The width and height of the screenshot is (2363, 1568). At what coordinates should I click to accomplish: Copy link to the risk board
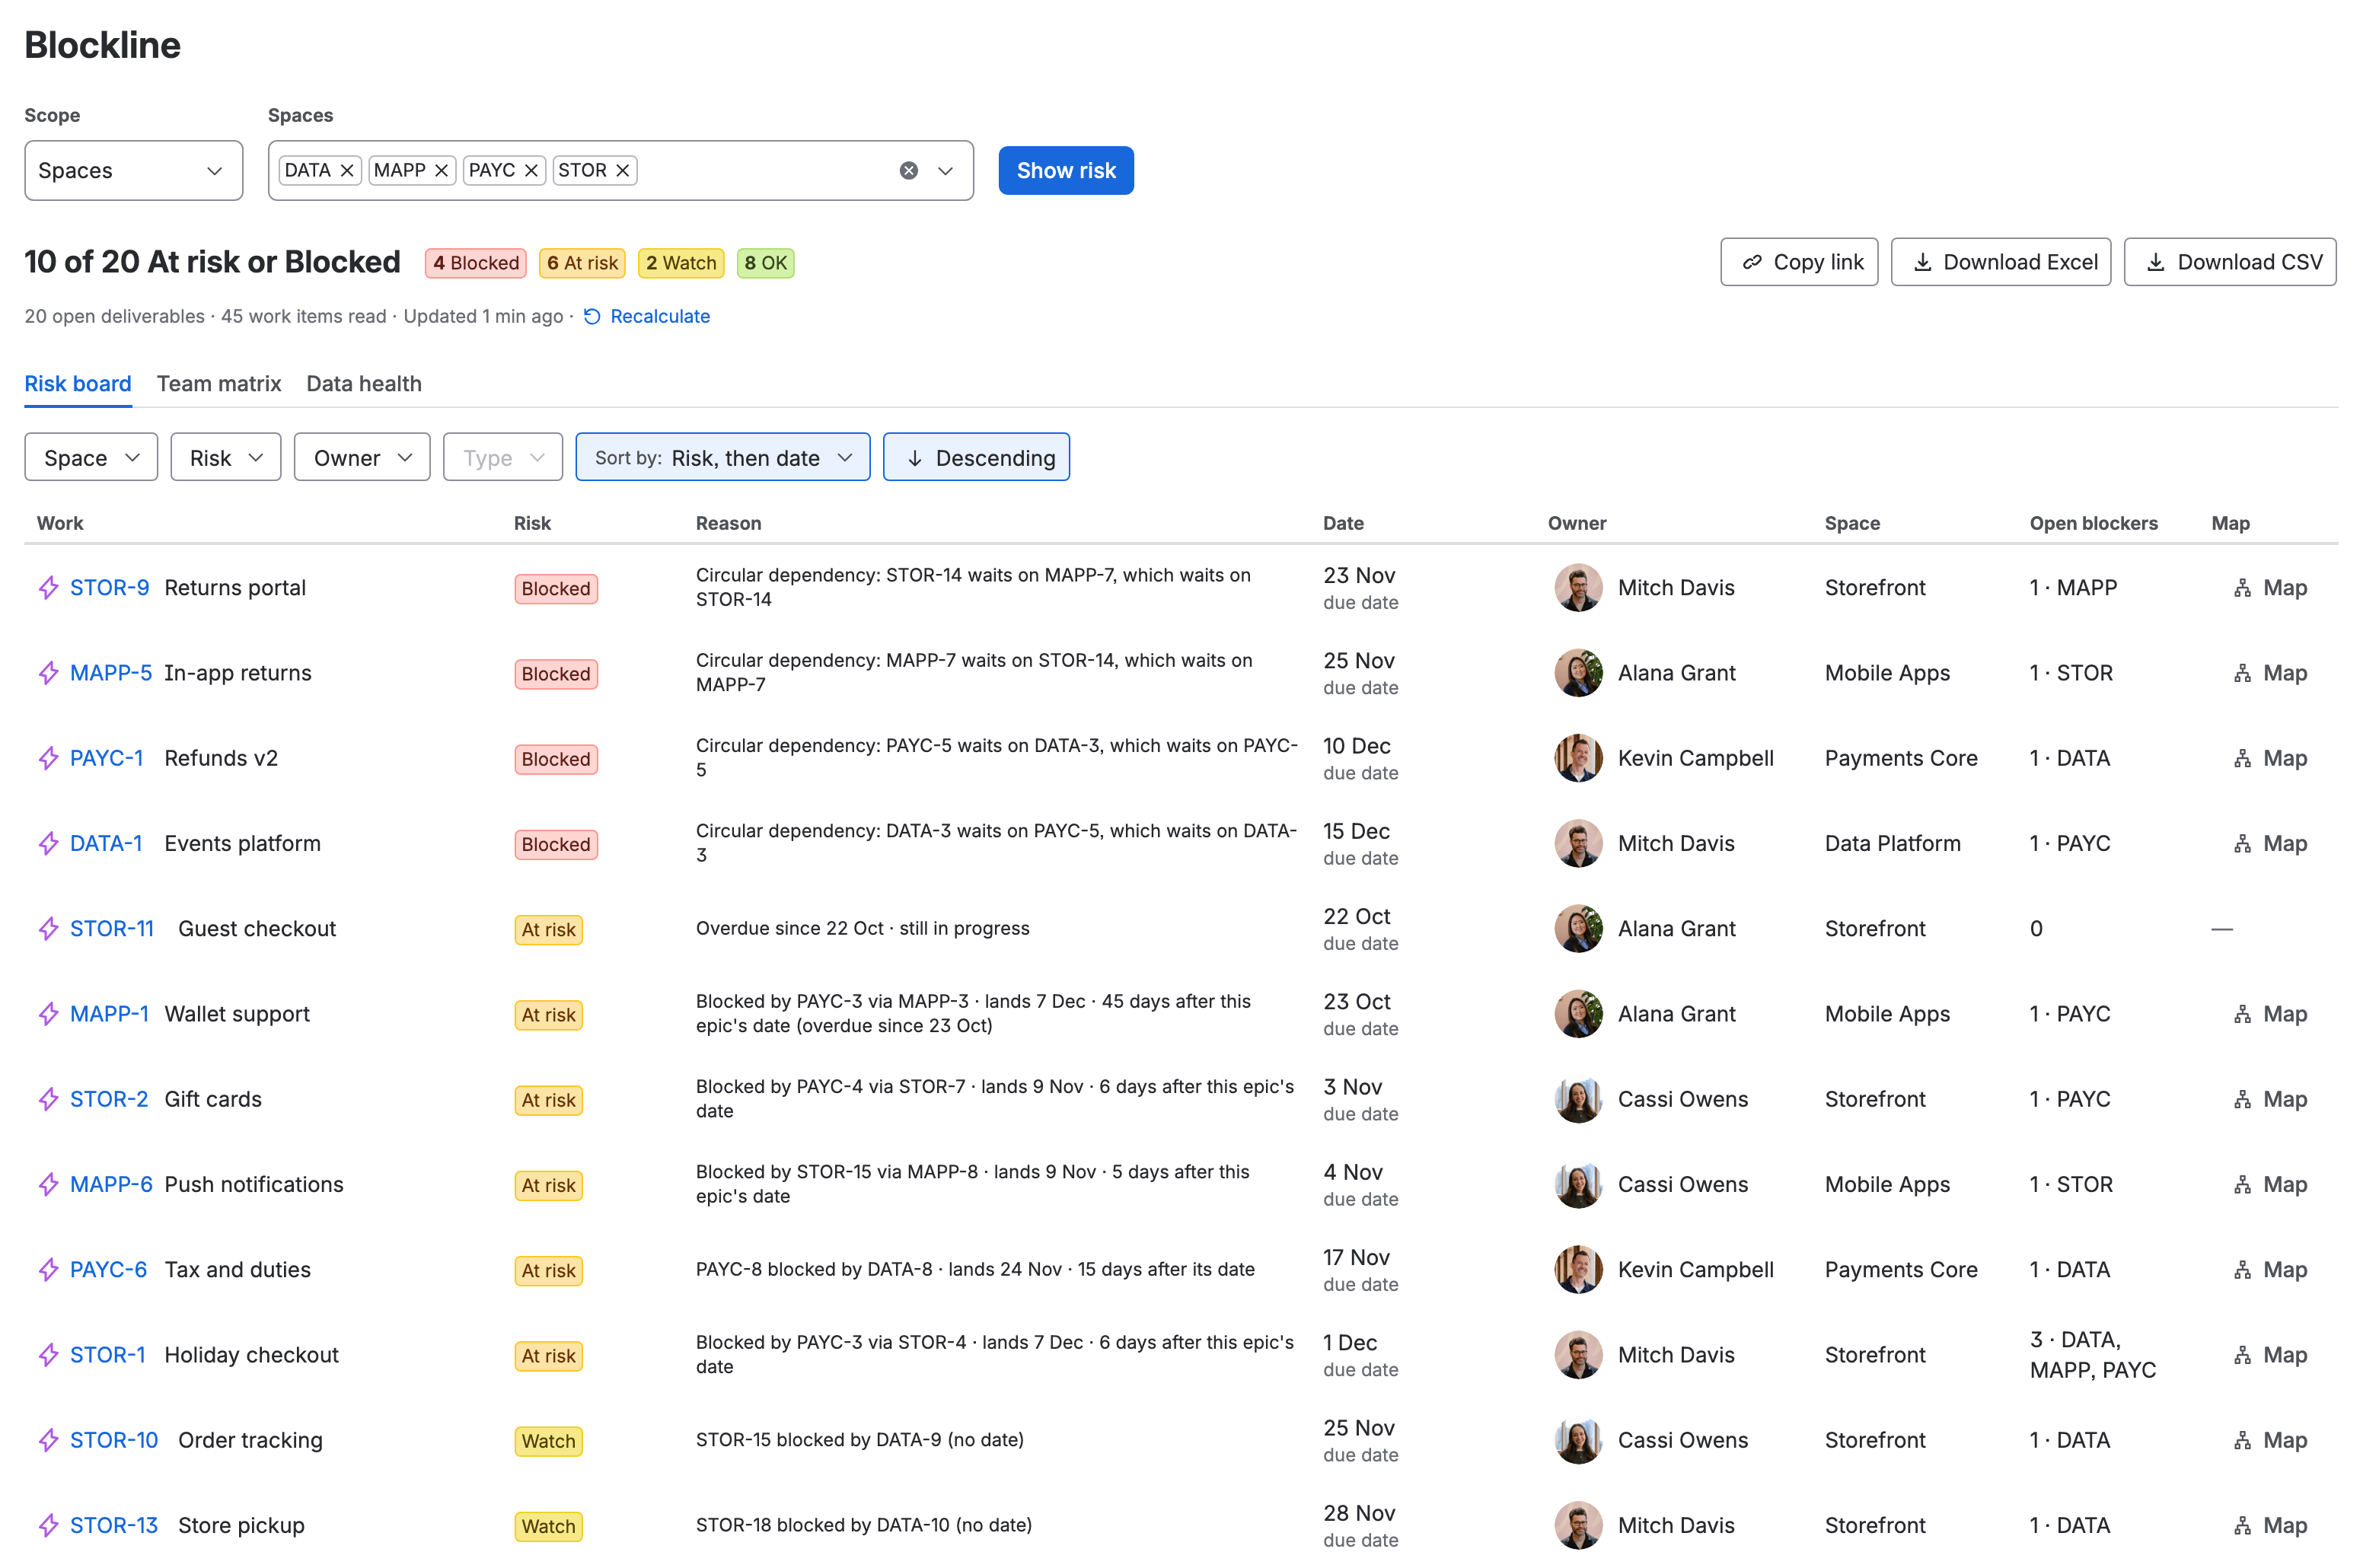pyautogui.click(x=1798, y=262)
